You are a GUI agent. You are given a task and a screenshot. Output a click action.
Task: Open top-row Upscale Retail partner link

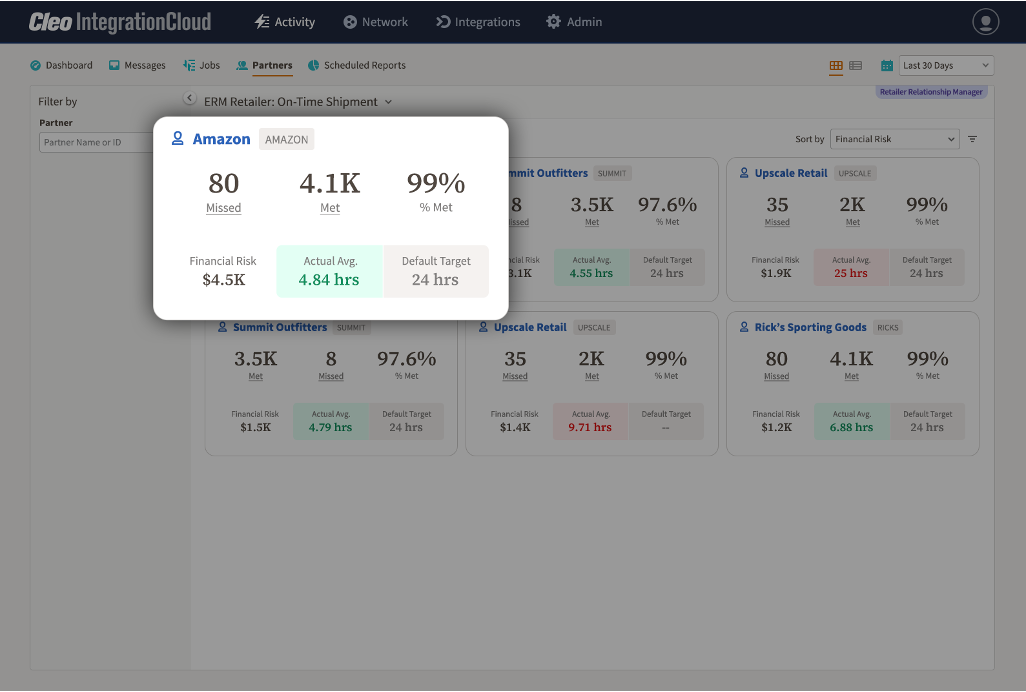click(790, 173)
